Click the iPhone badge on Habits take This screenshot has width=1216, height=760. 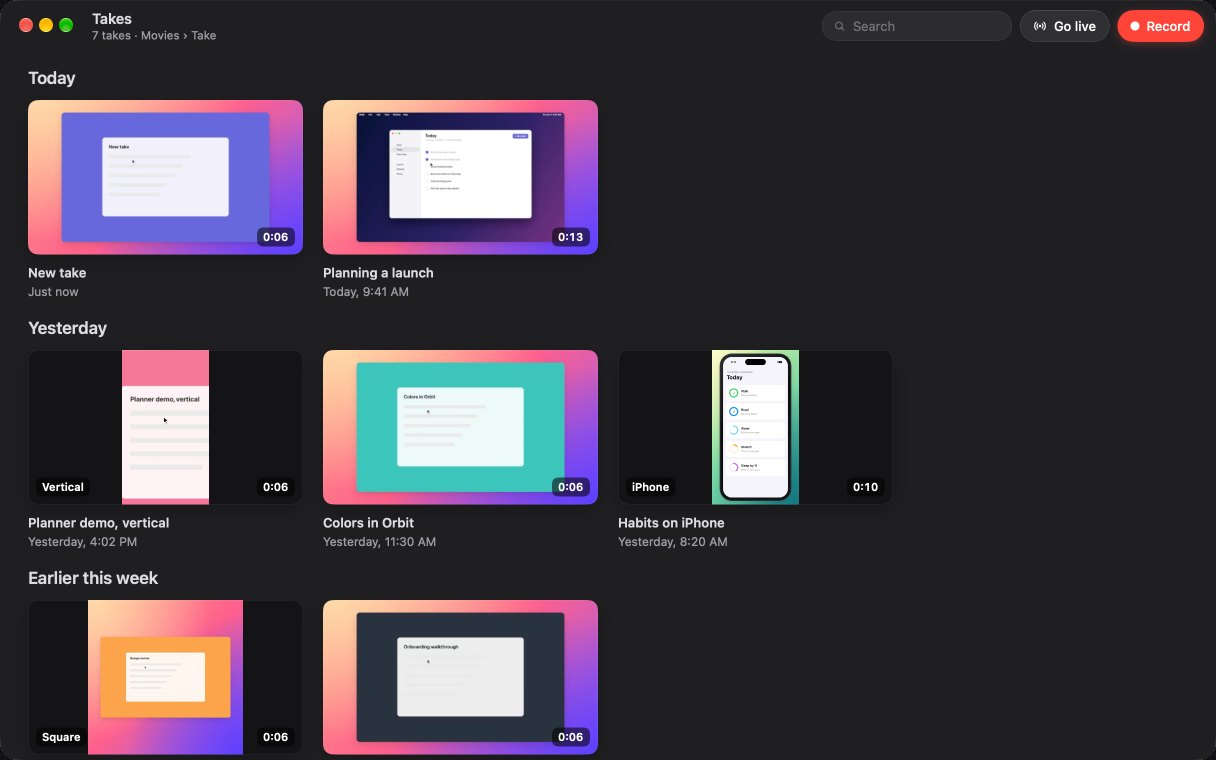coord(650,487)
